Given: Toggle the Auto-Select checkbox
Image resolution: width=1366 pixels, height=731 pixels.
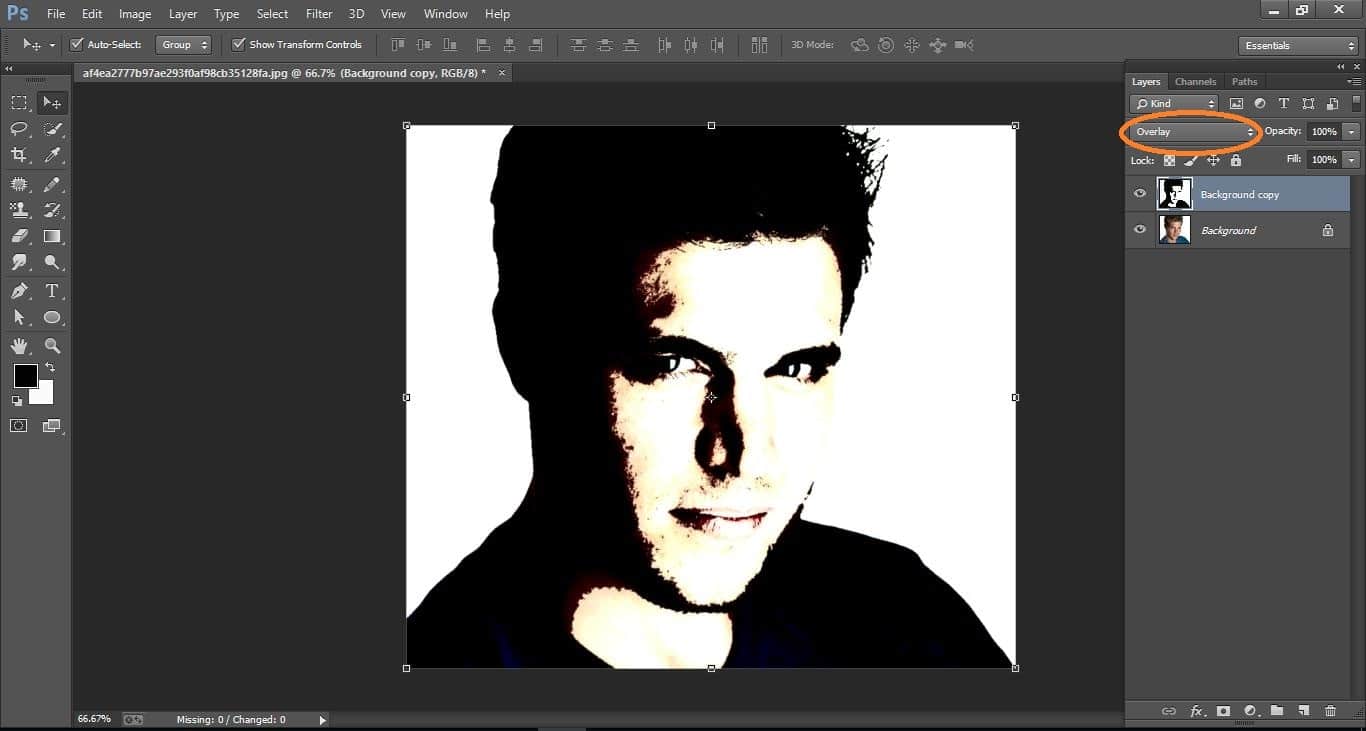Looking at the screenshot, I should coord(76,44).
